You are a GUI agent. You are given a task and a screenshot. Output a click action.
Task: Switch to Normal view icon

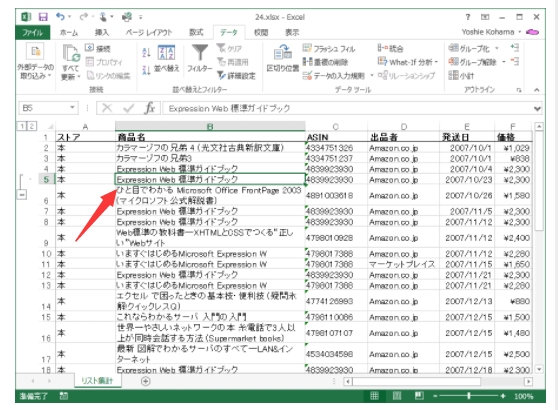pos(374,396)
